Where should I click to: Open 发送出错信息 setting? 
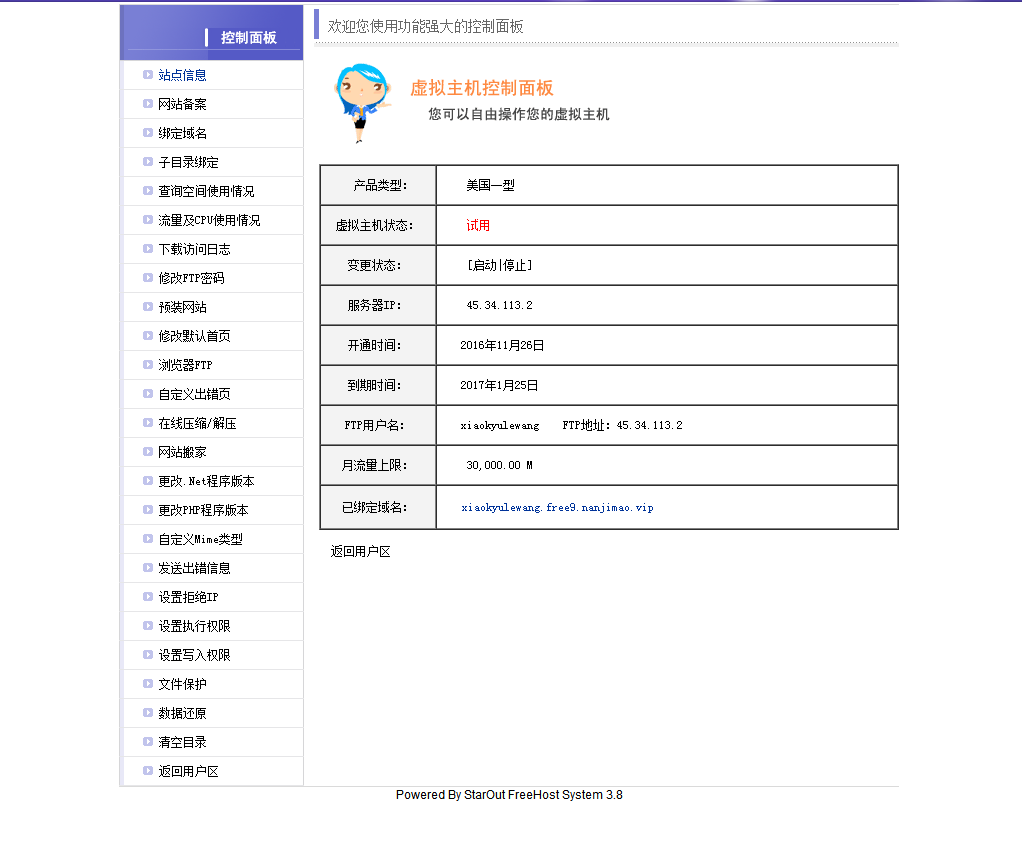(194, 568)
